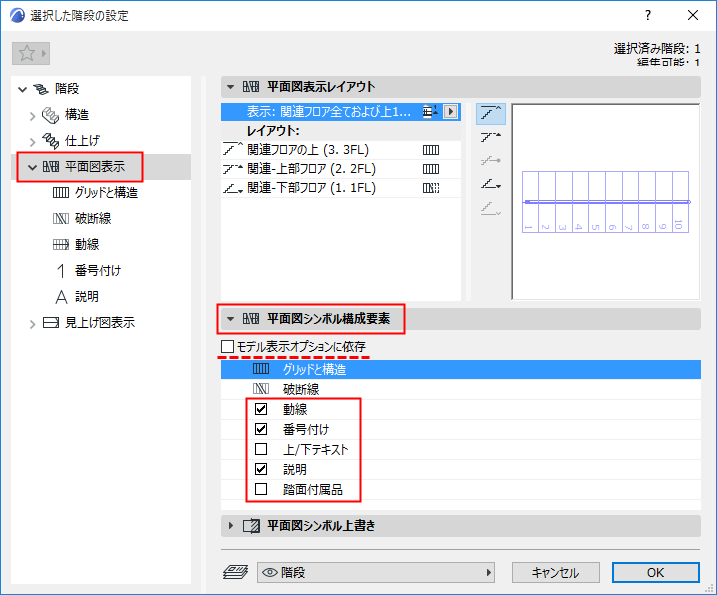Image resolution: width=717 pixels, height=595 pixels.
Task: Open the favorites star button
Action: click(x=31, y=54)
